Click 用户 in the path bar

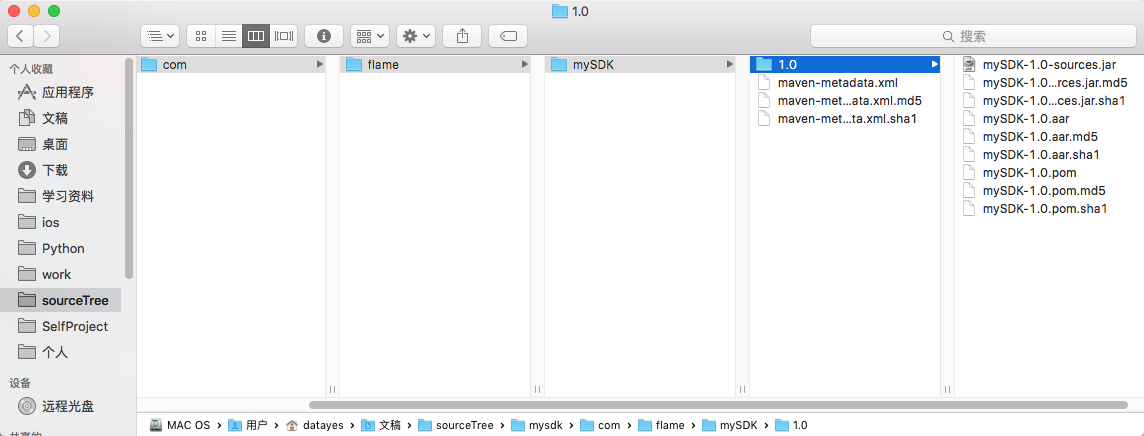247,425
